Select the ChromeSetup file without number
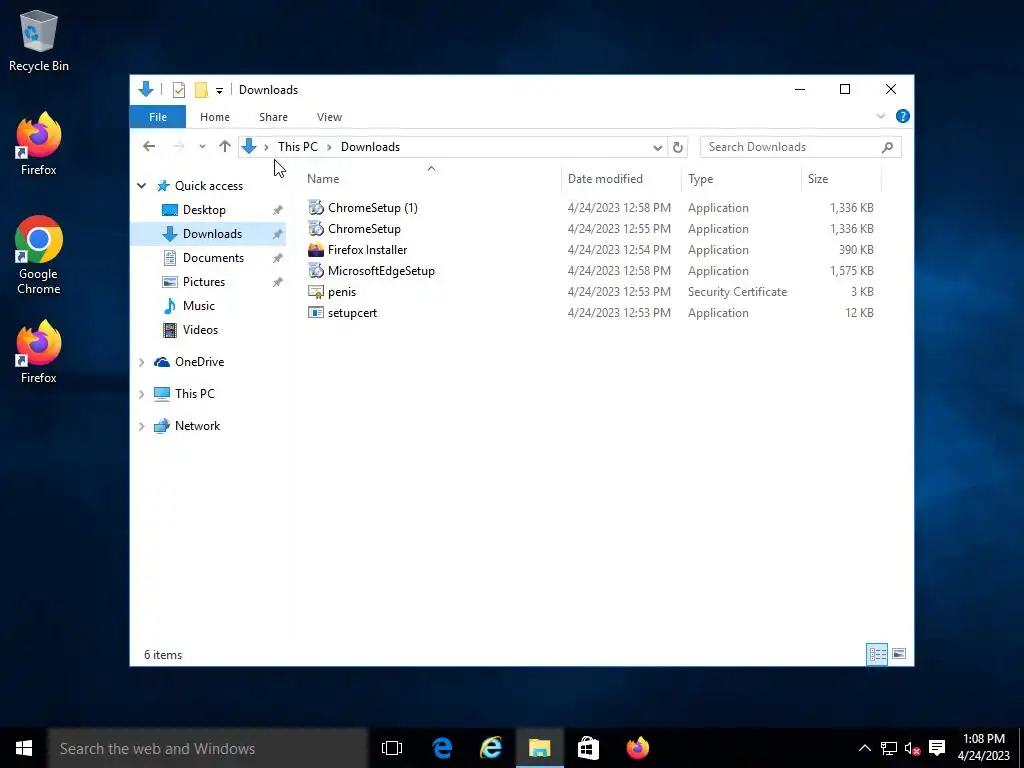Viewport: 1024px width, 768px height. point(364,229)
